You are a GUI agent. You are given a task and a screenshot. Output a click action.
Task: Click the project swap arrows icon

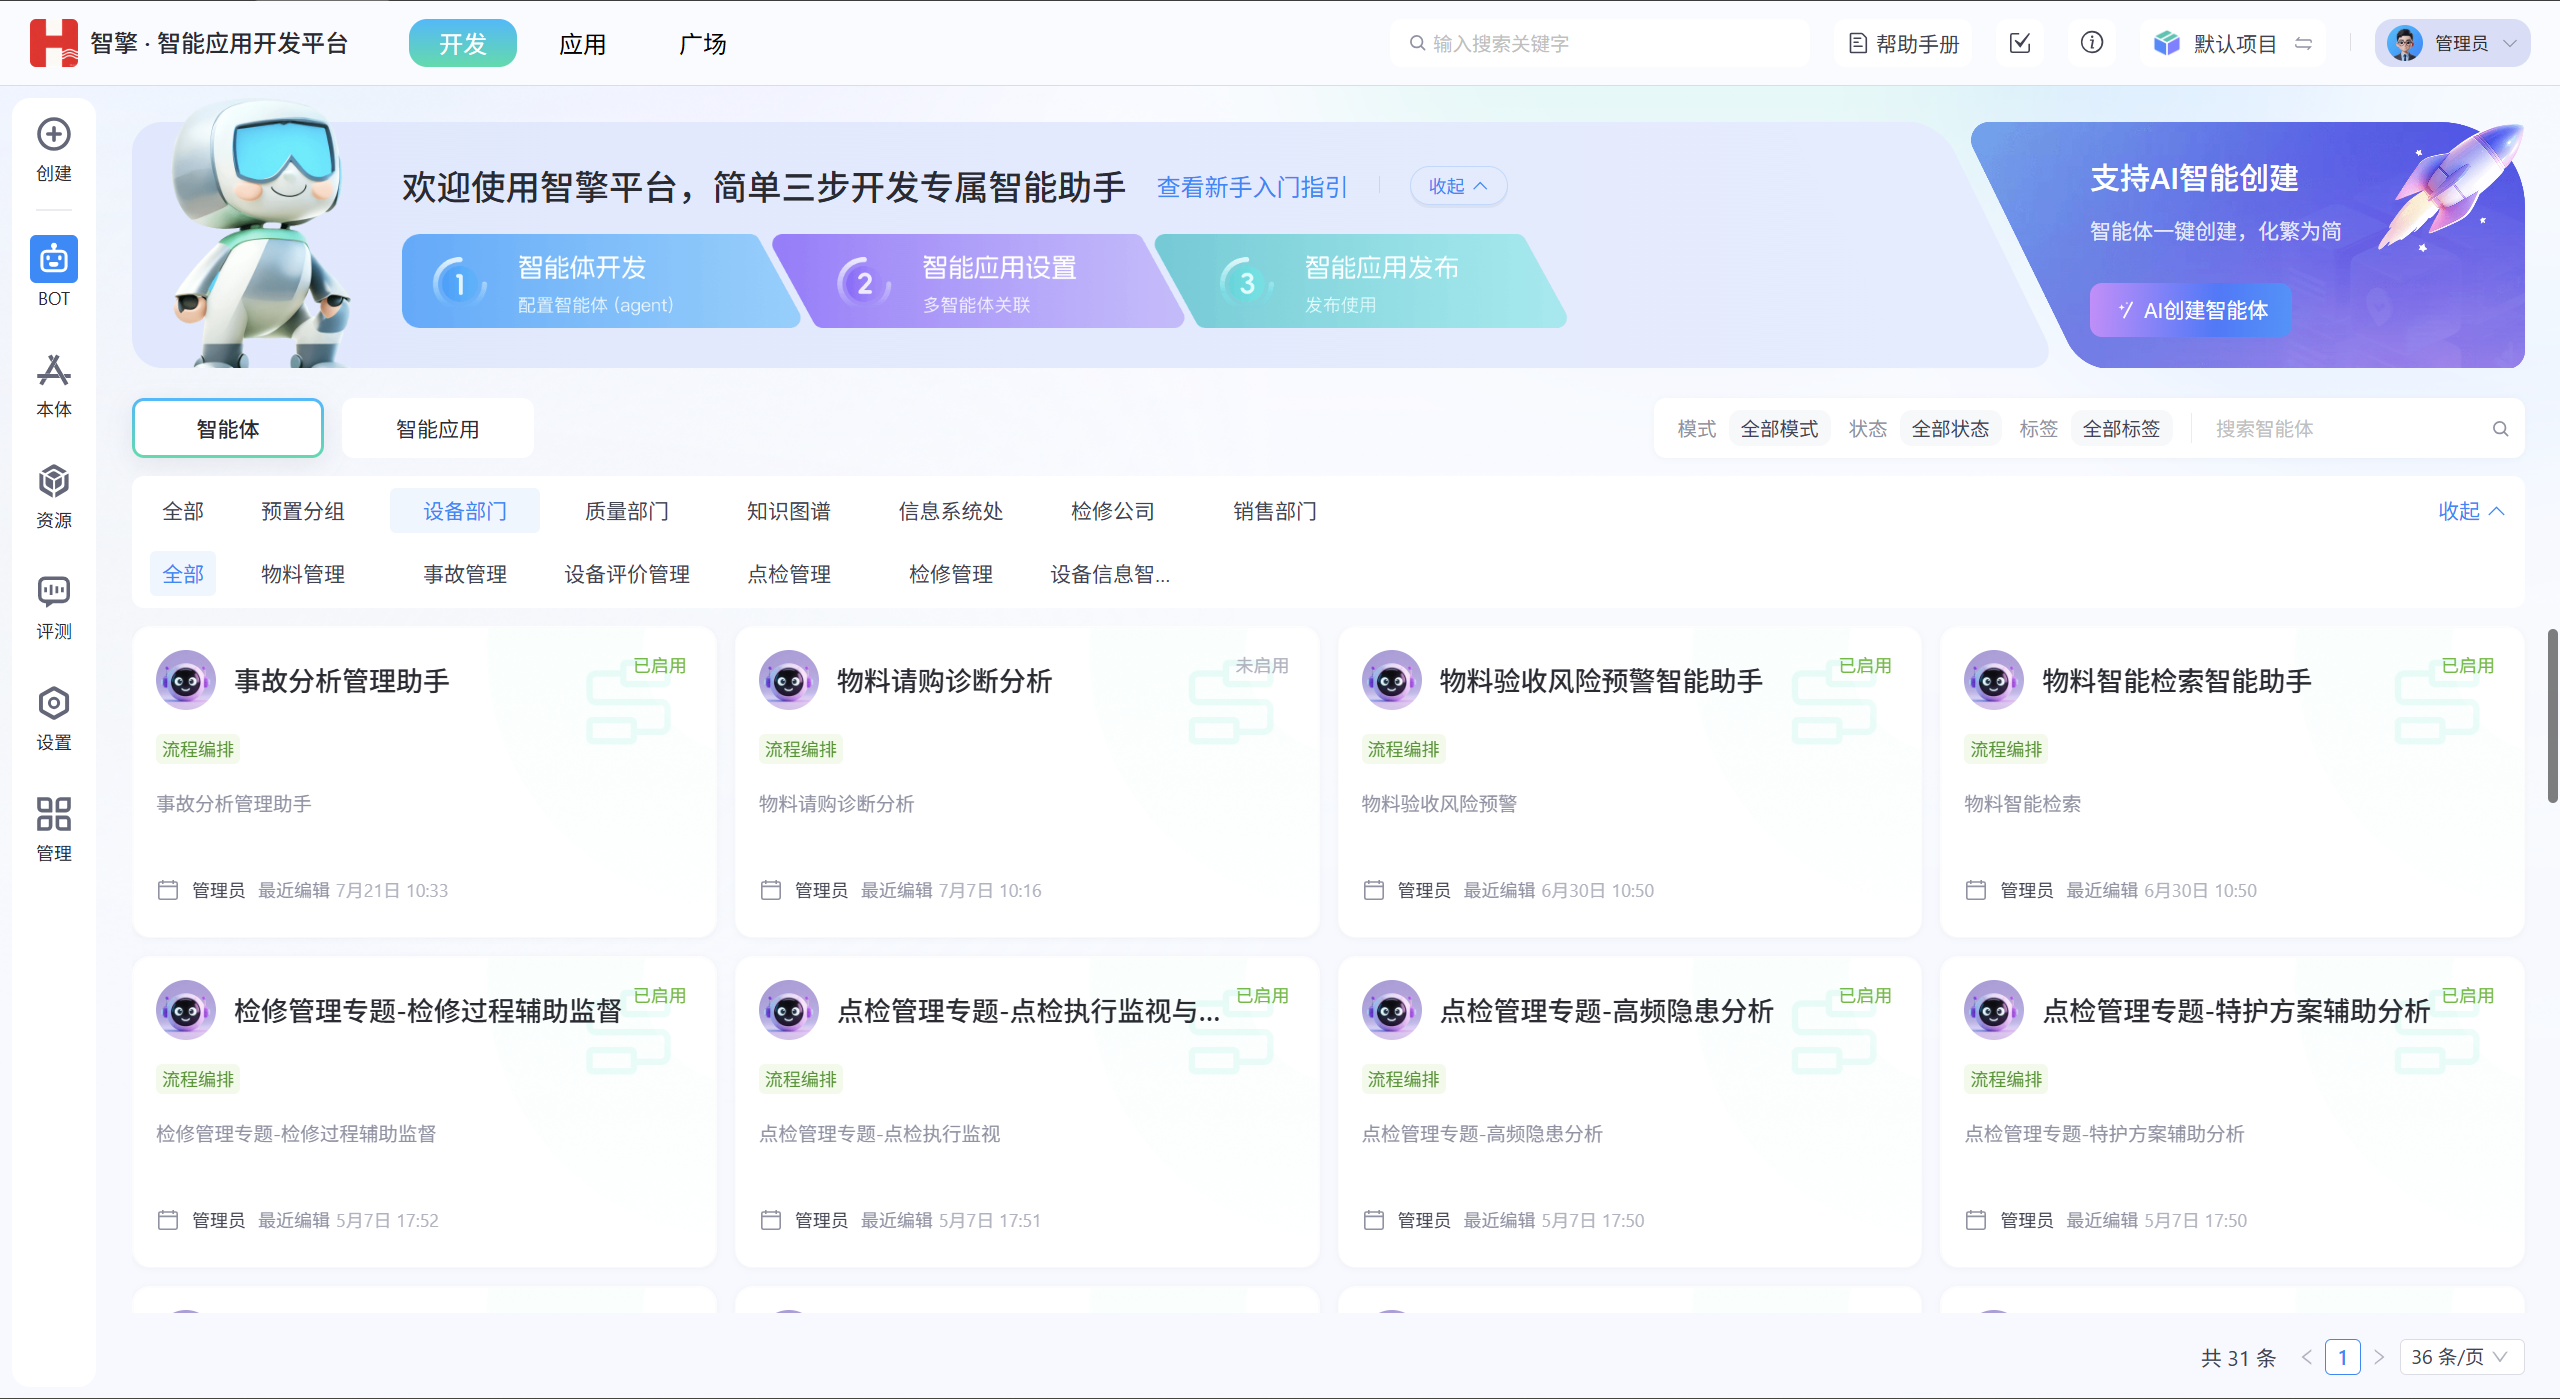pyautogui.click(x=2304, y=43)
